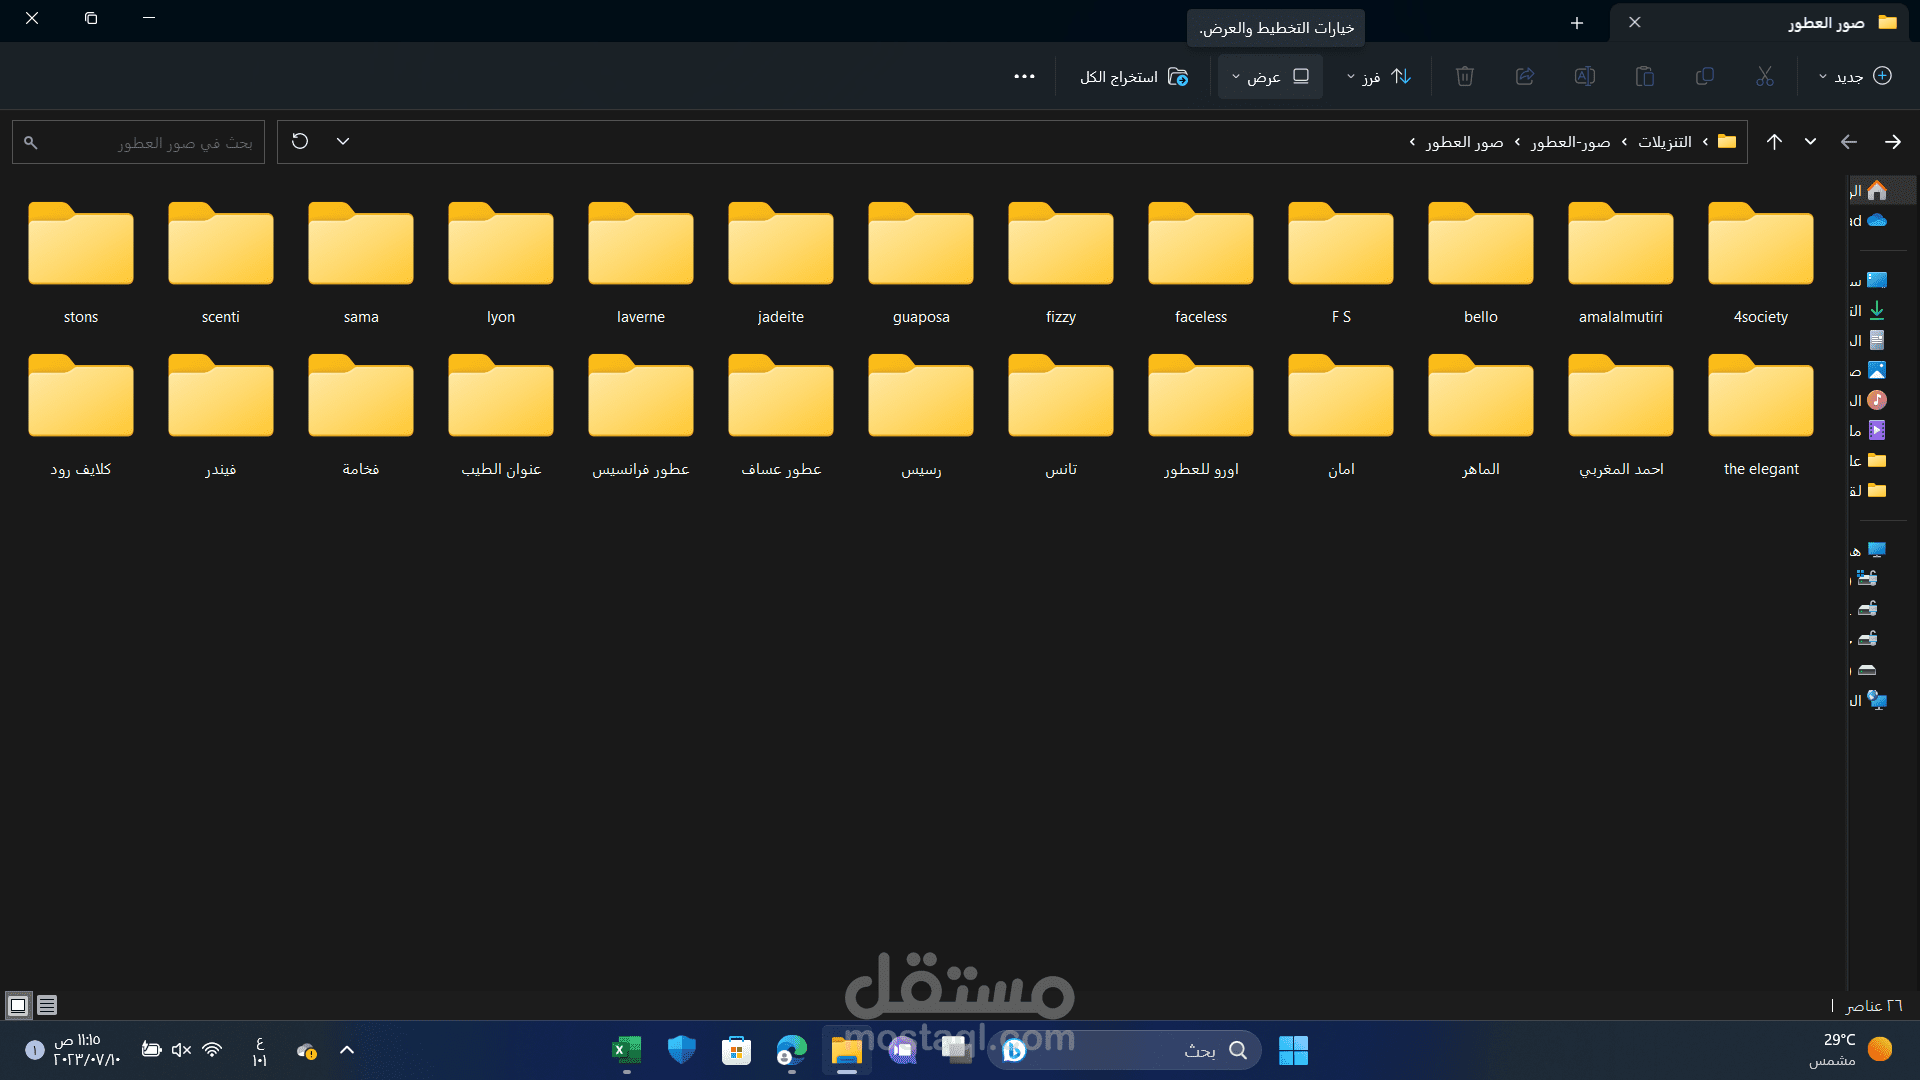Screen dimensions: 1920x1080
Task: Open Excel from the taskbar
Action: point(627,1050)
